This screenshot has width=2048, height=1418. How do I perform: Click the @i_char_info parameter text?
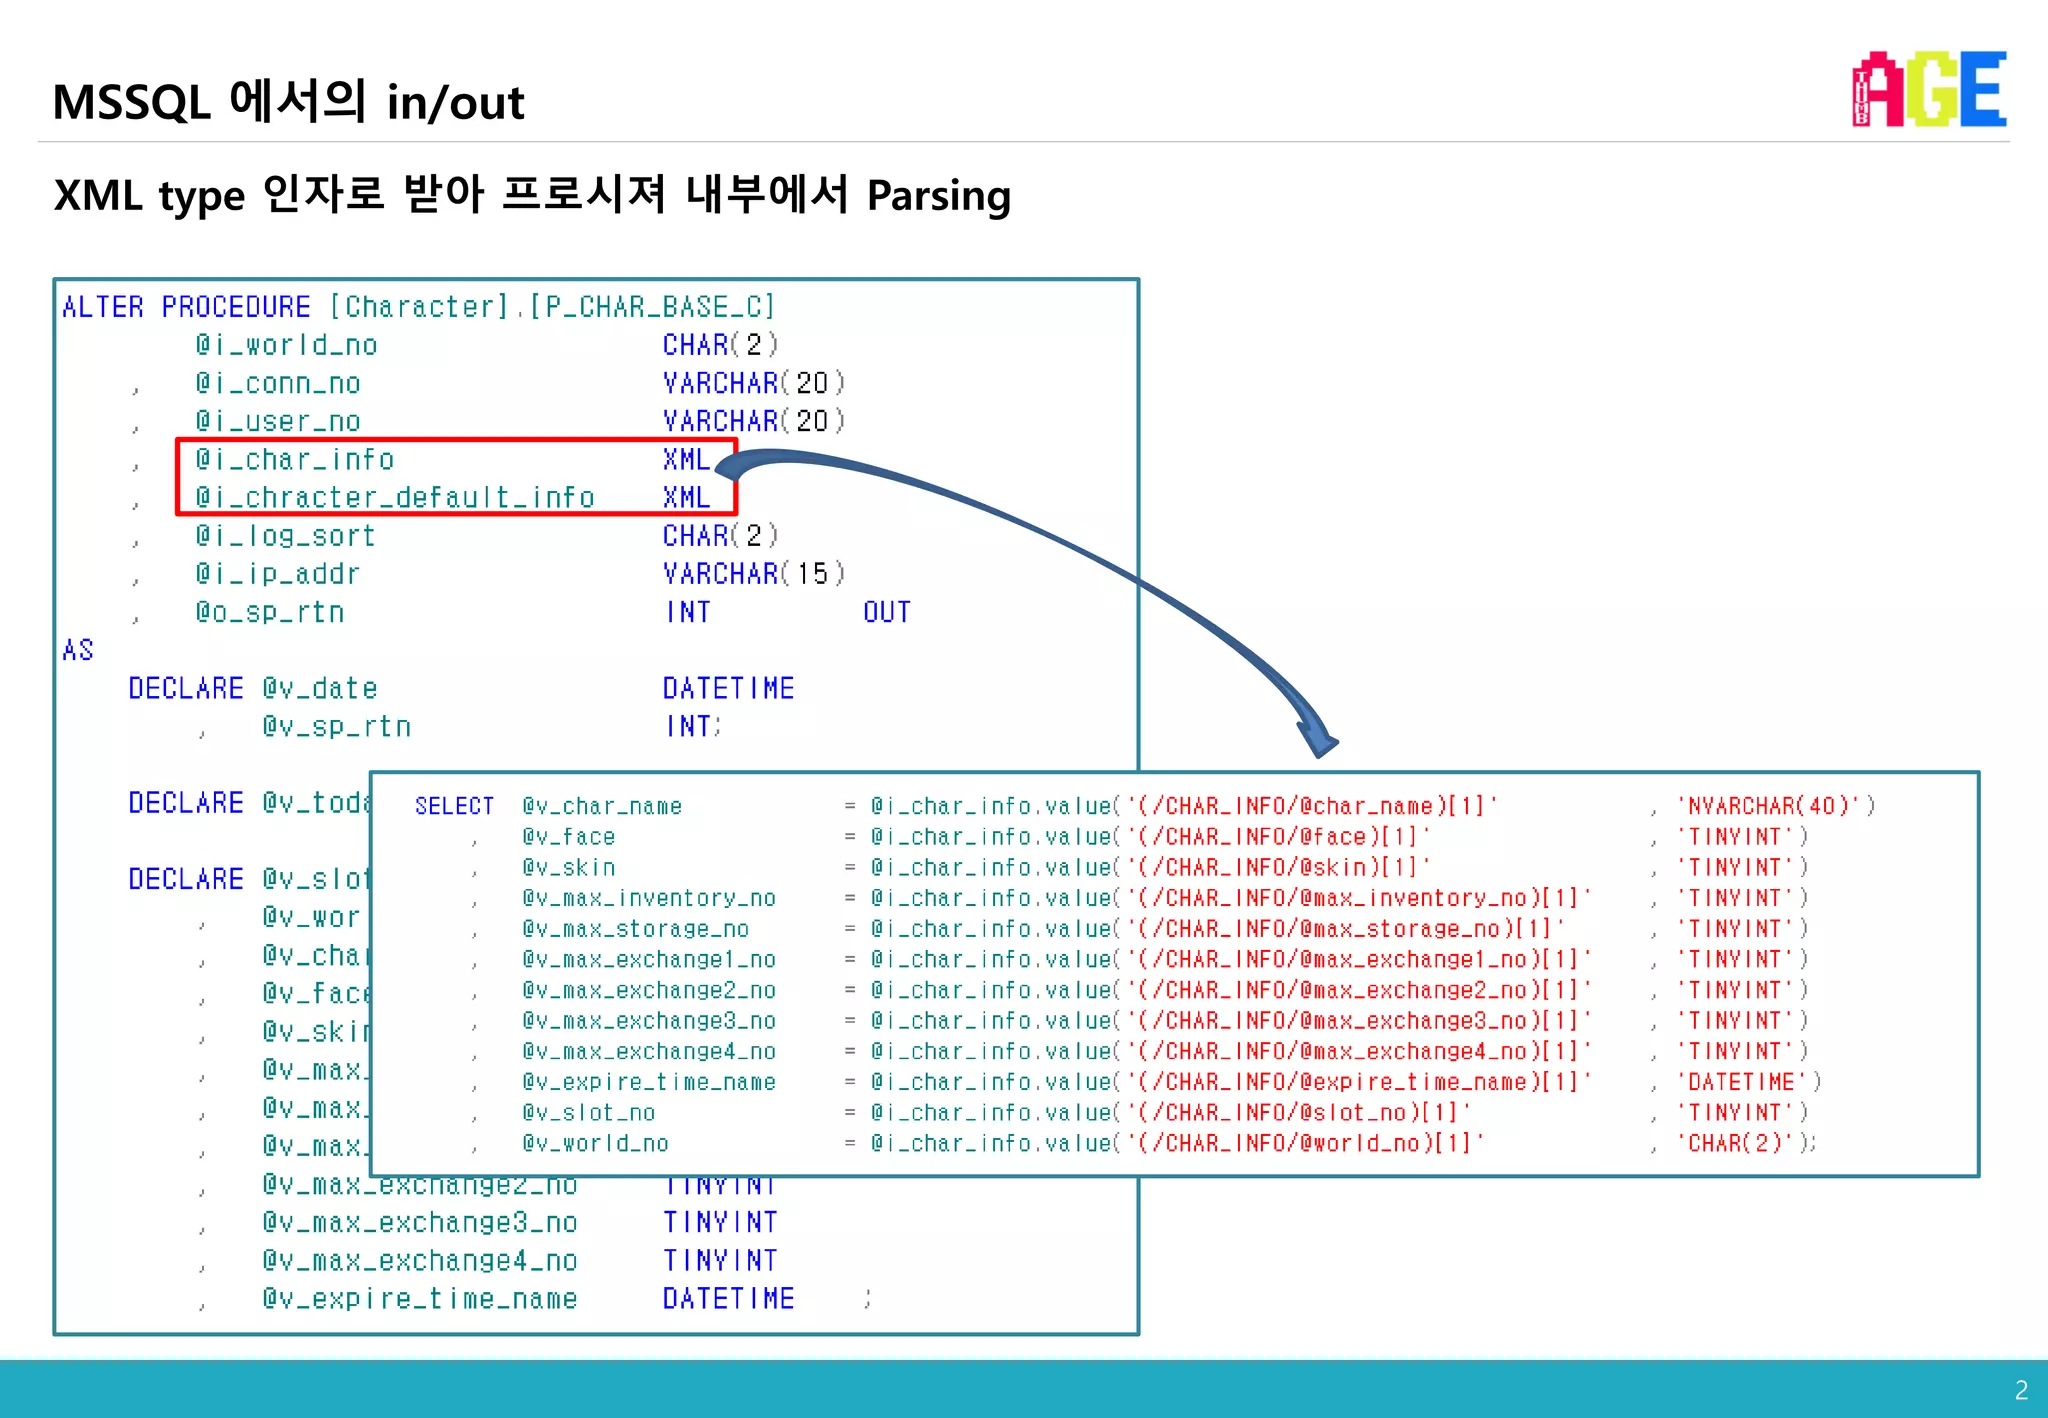click(295, 460)
